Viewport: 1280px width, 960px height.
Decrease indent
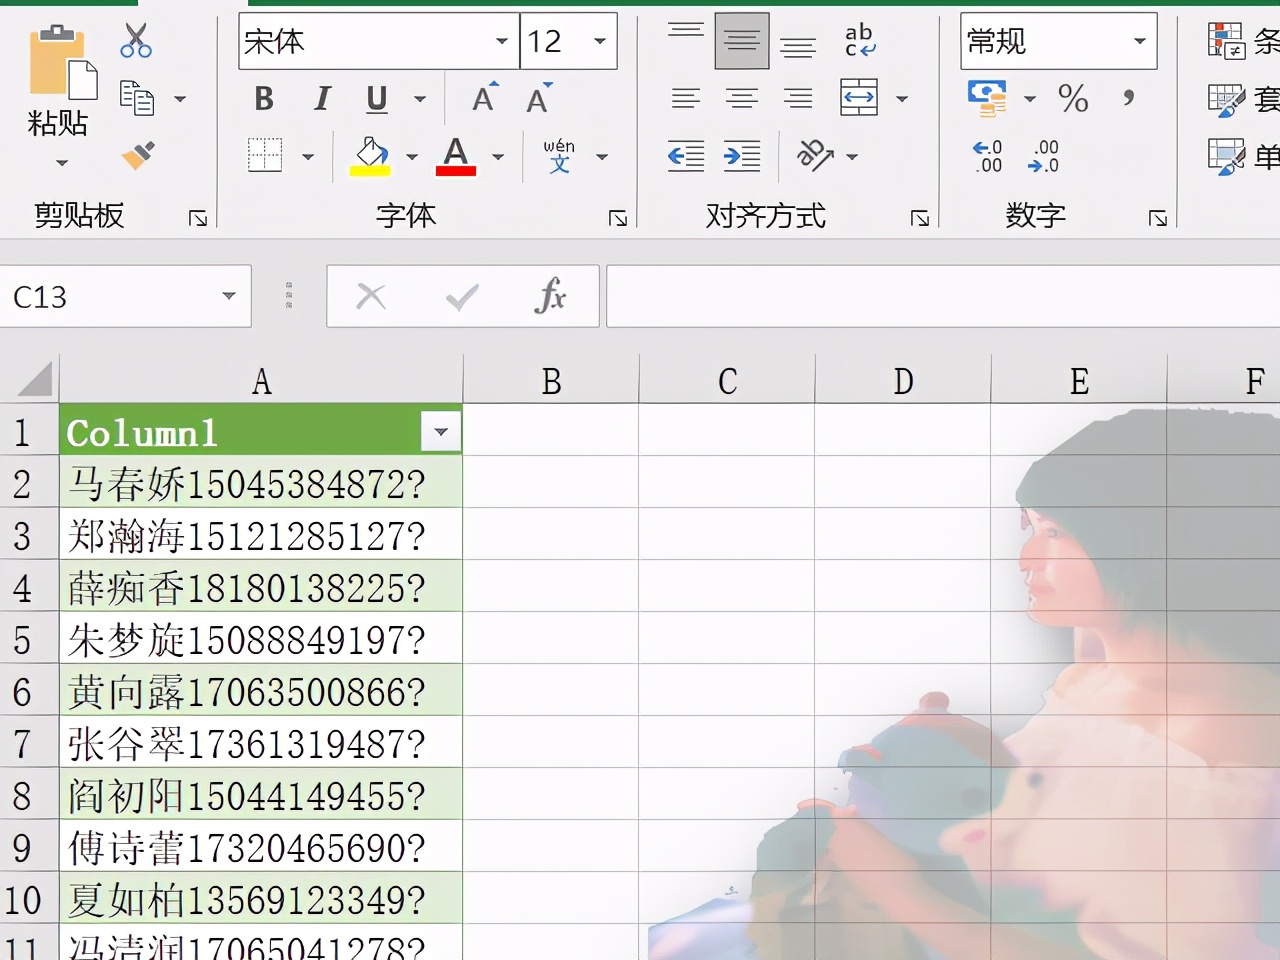(686, 156)
